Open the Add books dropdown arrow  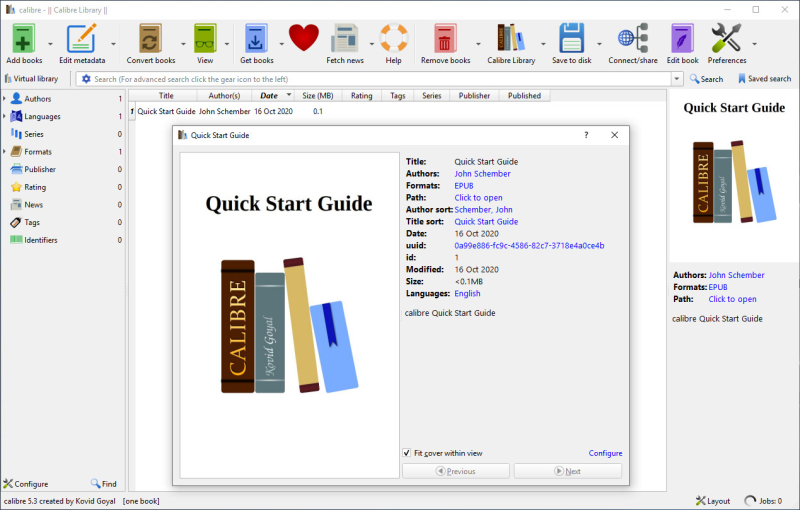50,44
